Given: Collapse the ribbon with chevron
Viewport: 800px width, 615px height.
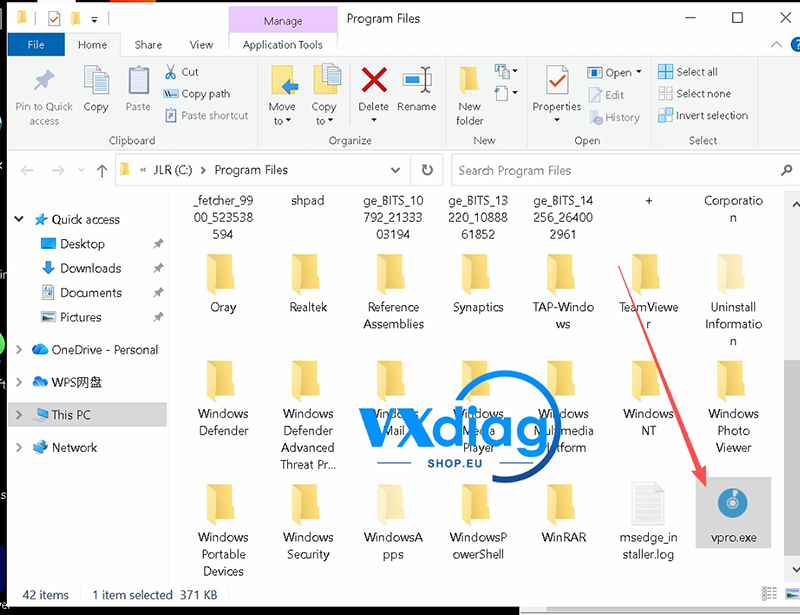Looking at the screenshot, I should pos(776,45).
